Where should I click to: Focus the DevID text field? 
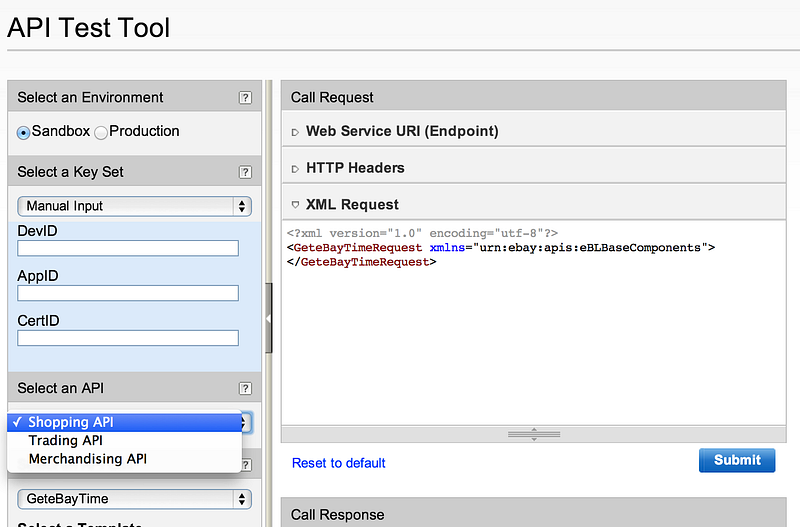[x=128, y=248]
